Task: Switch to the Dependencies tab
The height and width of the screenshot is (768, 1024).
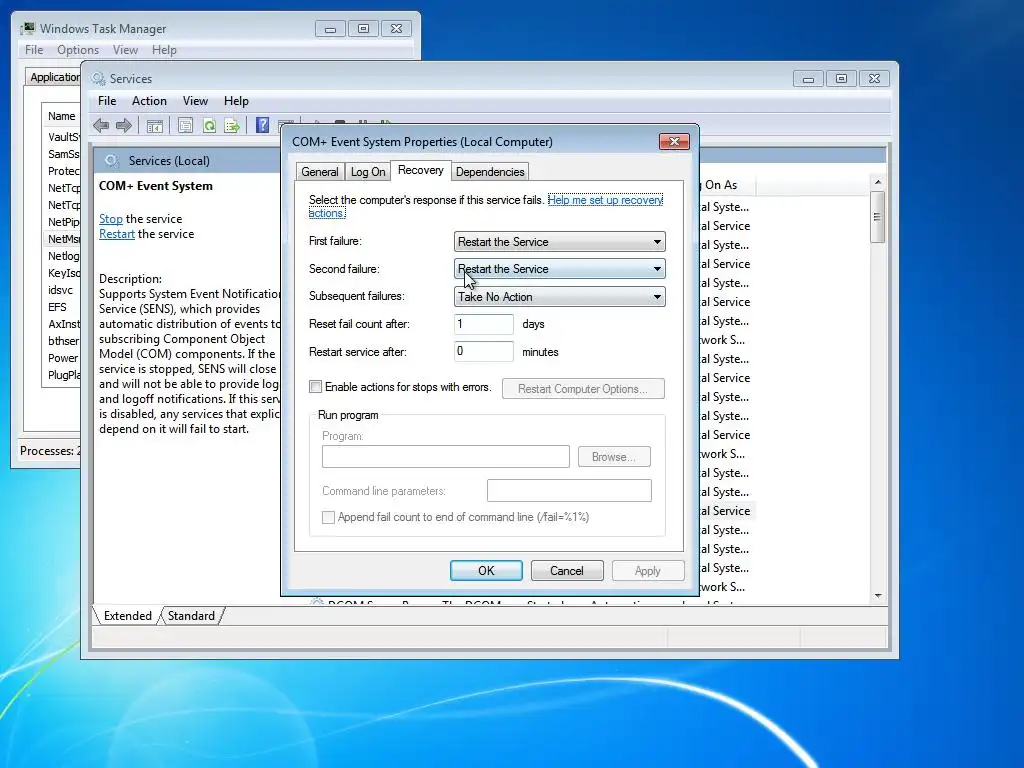Action: (x=490, y=172)
